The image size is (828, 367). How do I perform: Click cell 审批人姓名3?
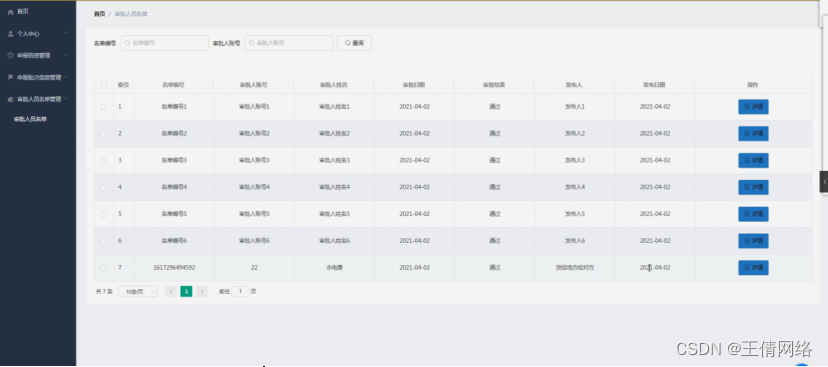click(x=334, y=161)
